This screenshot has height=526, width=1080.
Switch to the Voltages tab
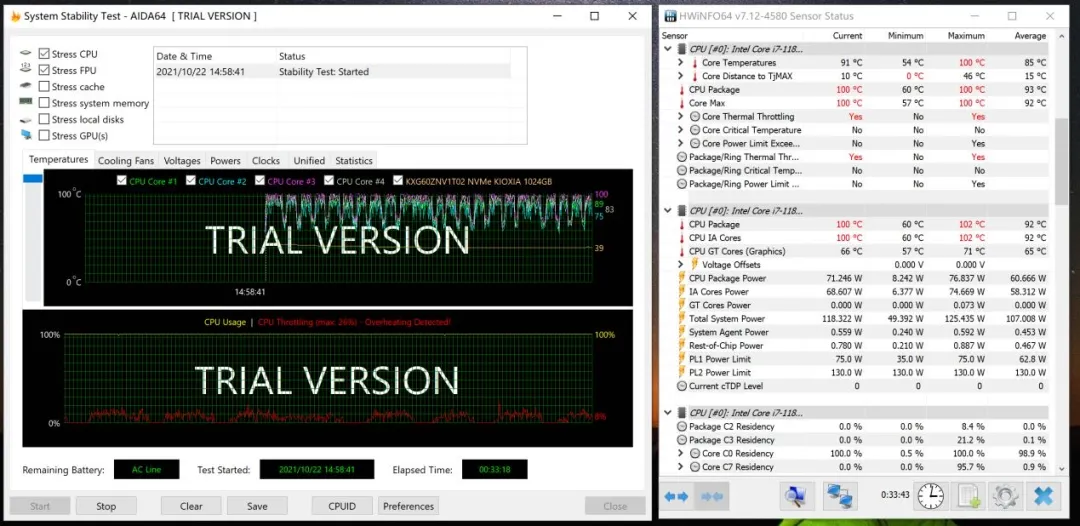[182, 160]
